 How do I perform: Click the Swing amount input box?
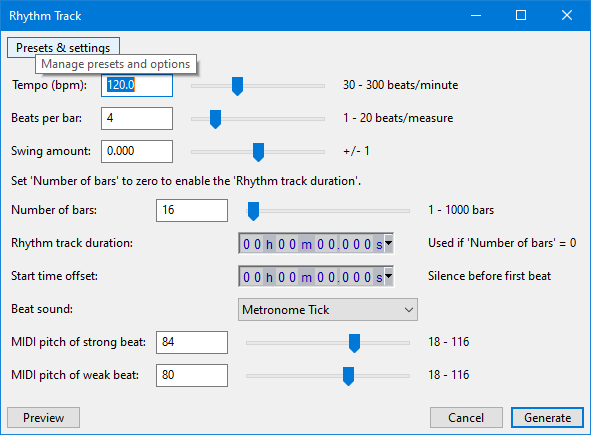137,151
